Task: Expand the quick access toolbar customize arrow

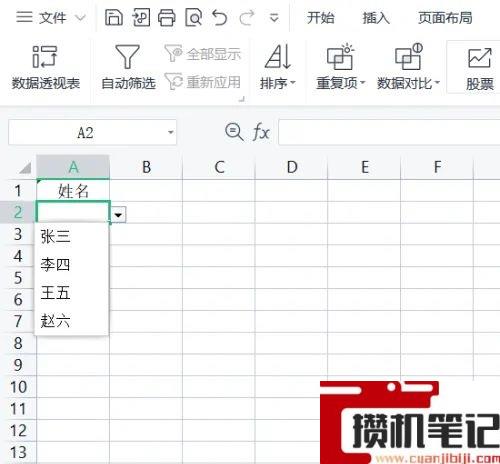Action: [274, 17]
